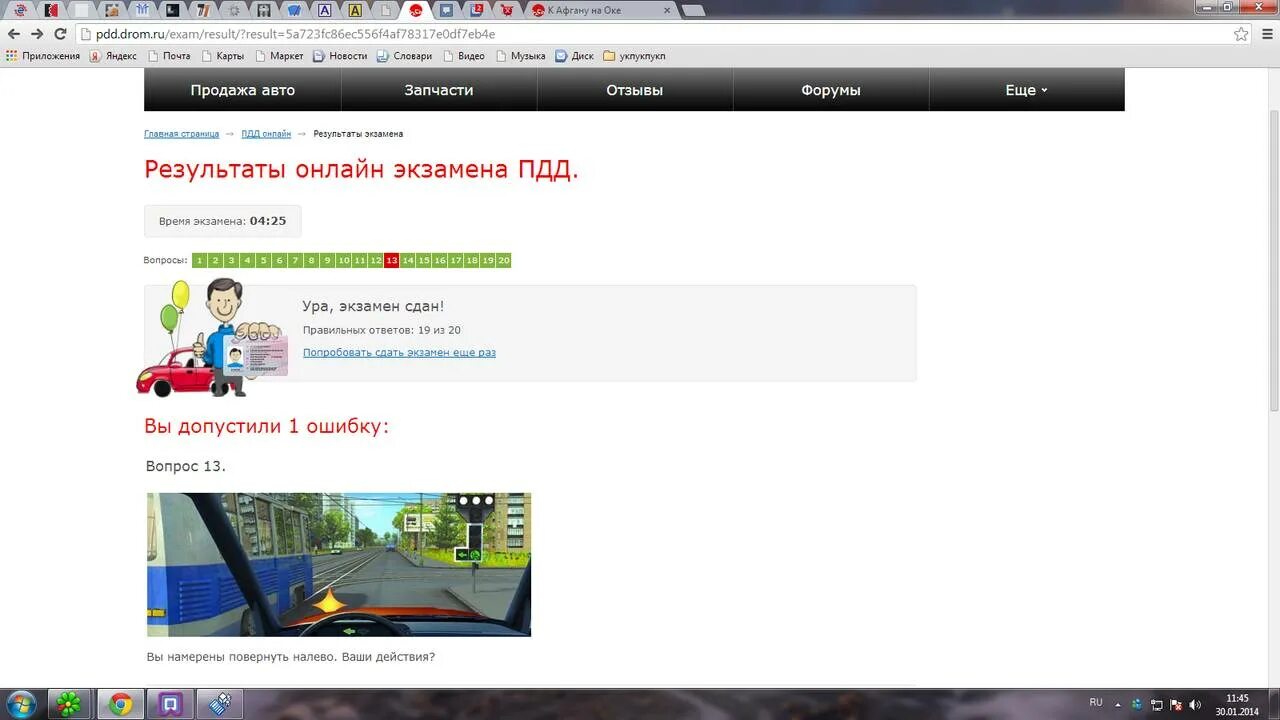Launch Chrome from the taskbar

(120, 703)
